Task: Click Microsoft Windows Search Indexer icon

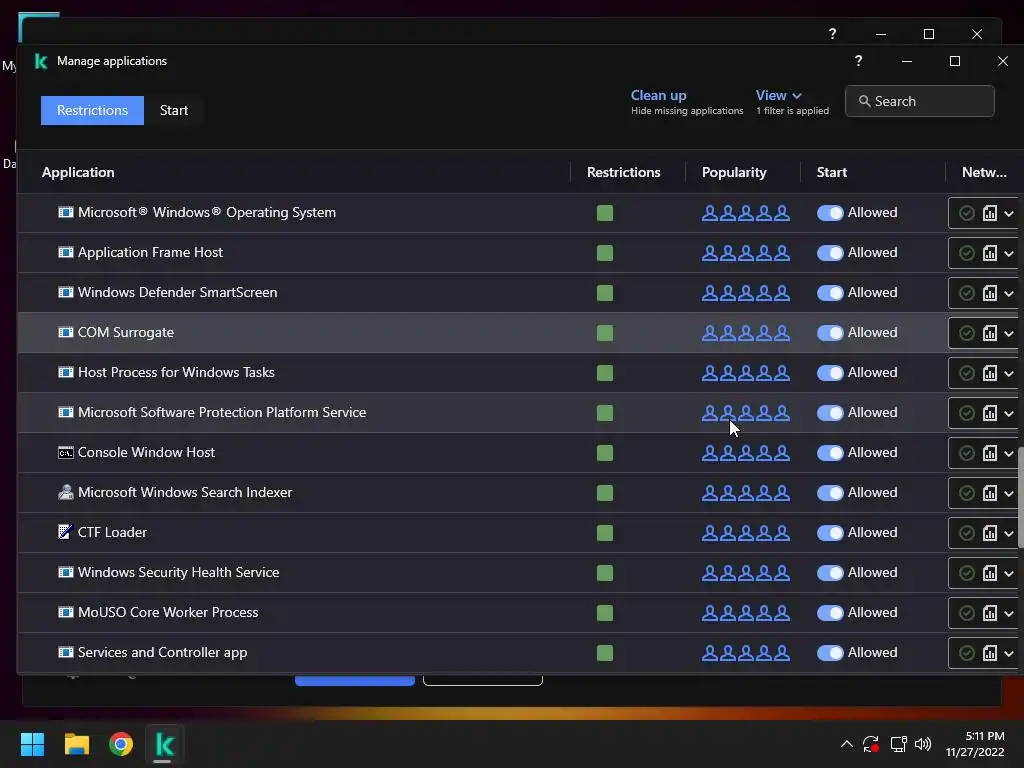Action: 66,492
